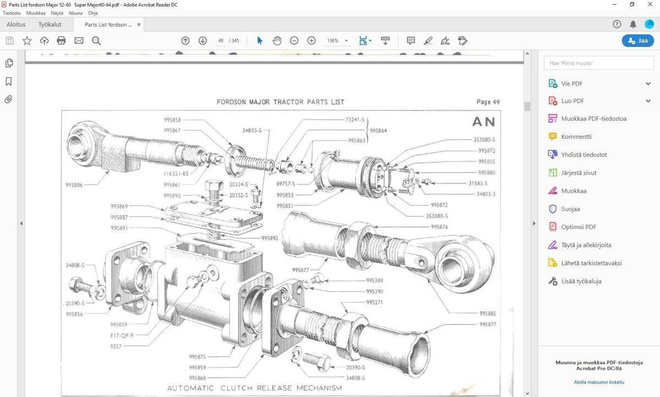The image size is (660, 397).
Task: Click the tools search field
Action: tap(599, 63)
